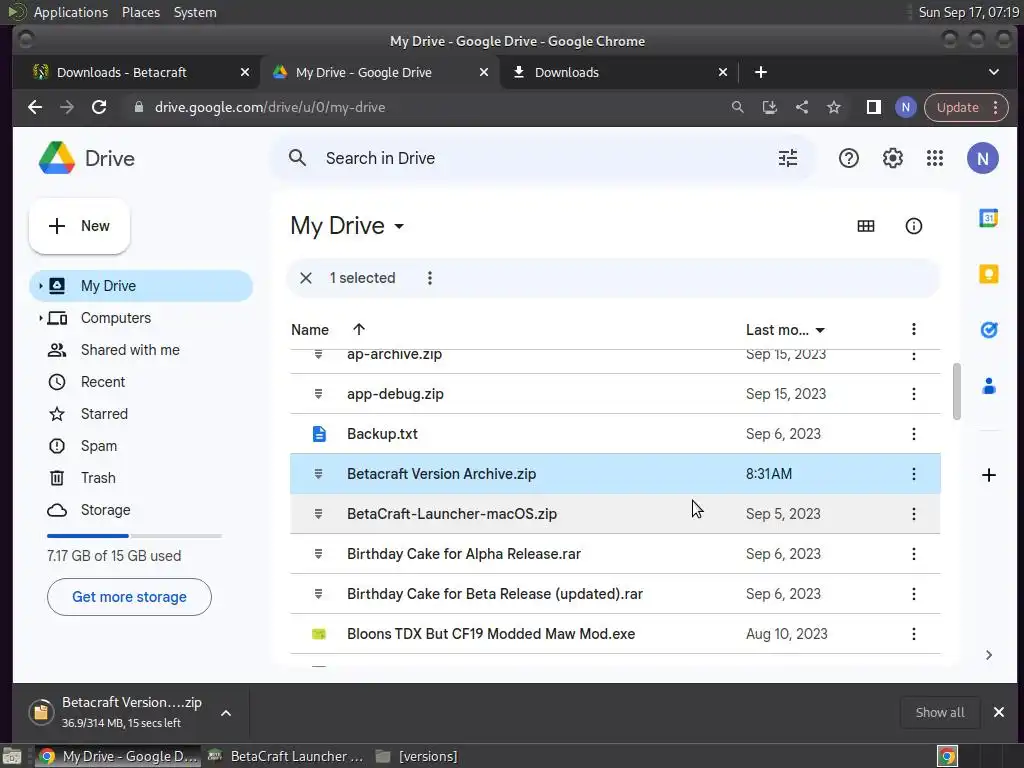The width and height of the screenshot is (1024, 768).
Task: Open the Places menu
Action: [x=140, y=12]
